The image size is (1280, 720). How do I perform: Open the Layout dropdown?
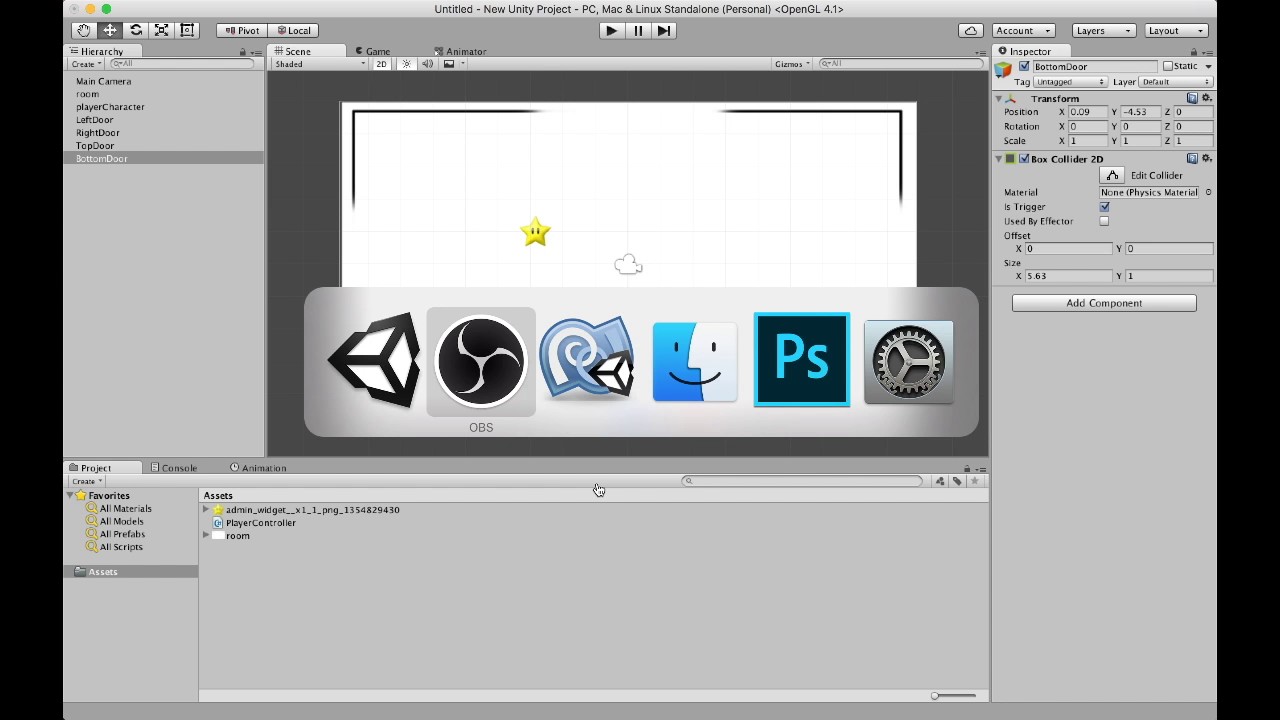(1176, 31)
